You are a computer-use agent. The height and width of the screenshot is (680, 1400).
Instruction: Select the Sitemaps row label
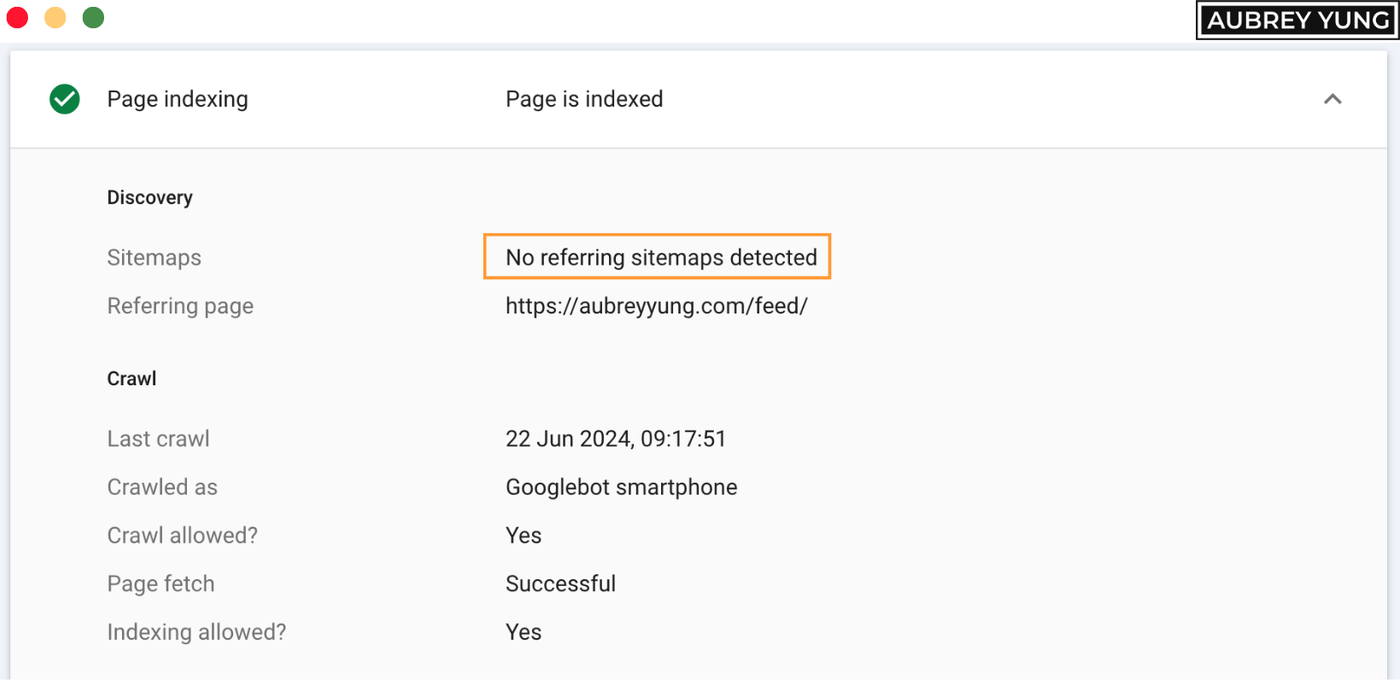(x=154, y=257)
